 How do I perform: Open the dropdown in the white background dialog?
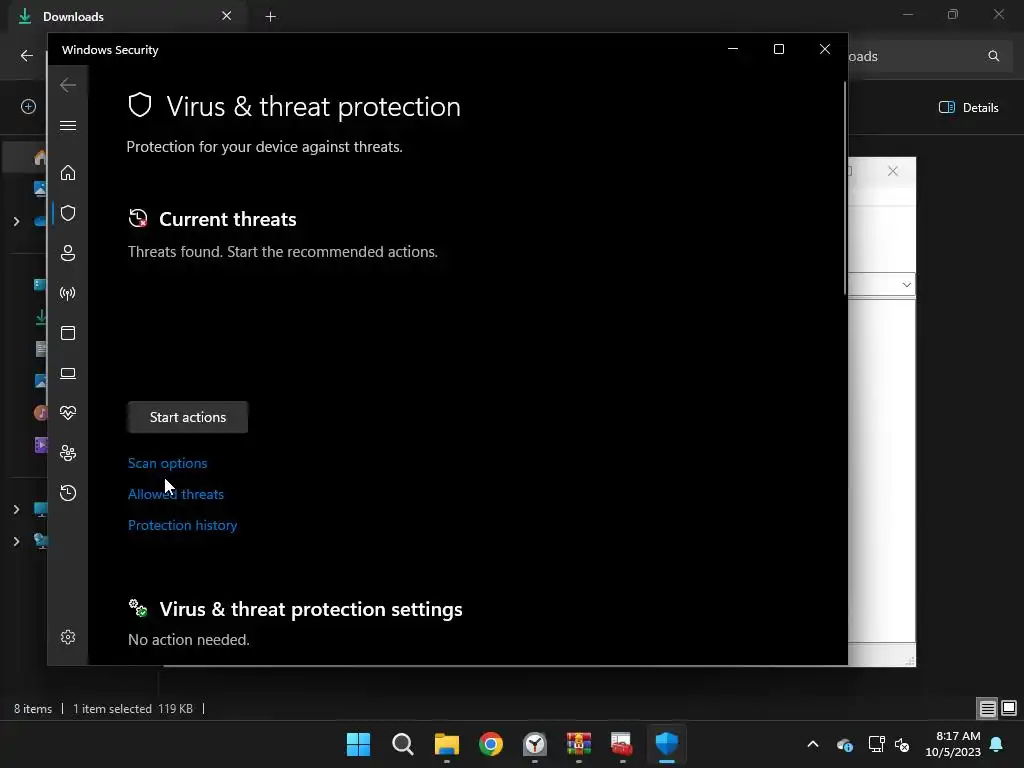pyautogui.click(x=906, y=285)
